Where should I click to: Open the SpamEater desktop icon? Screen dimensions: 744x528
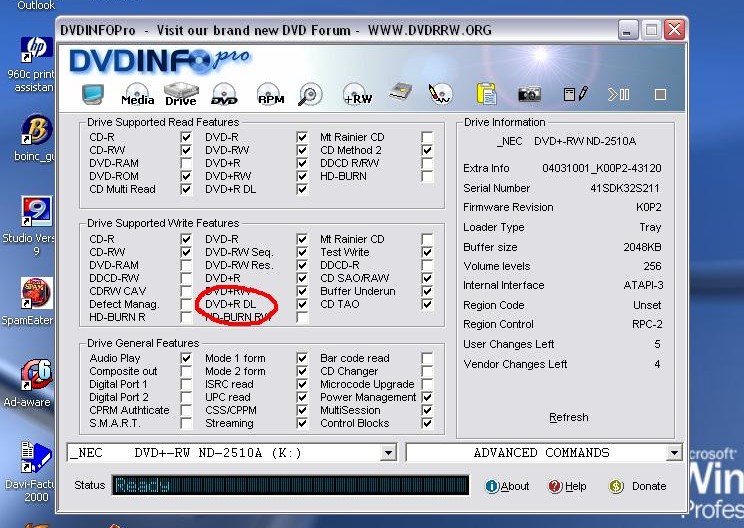(x=36, y=293)
